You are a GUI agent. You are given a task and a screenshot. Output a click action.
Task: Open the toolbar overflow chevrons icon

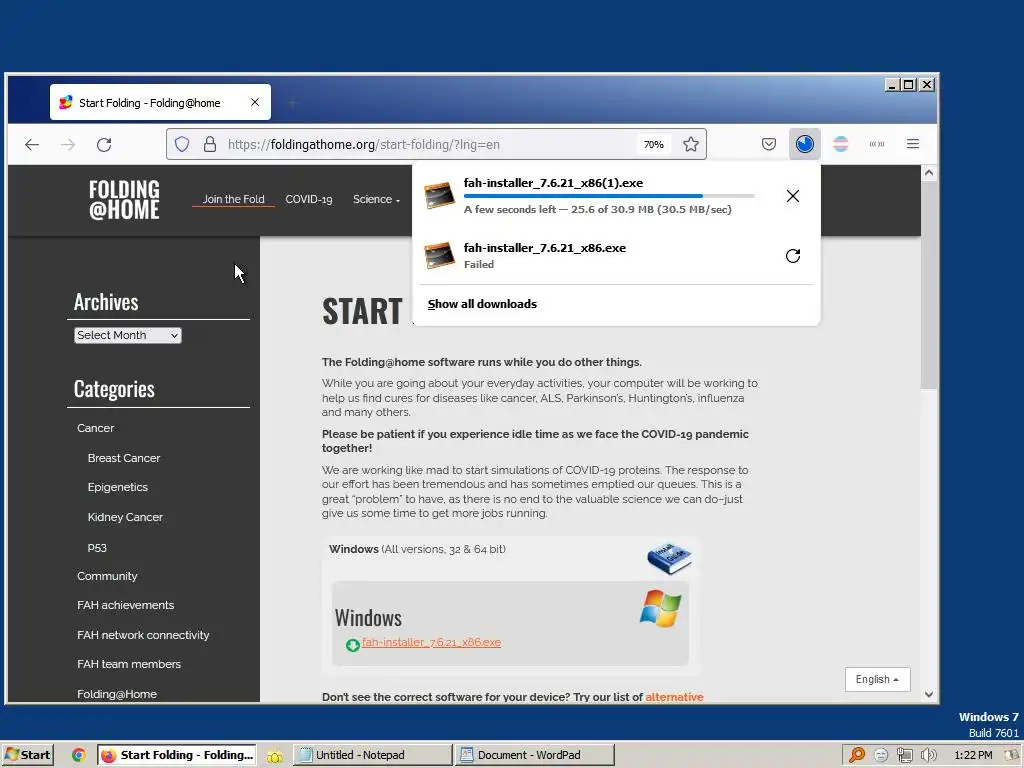[876, 144]
